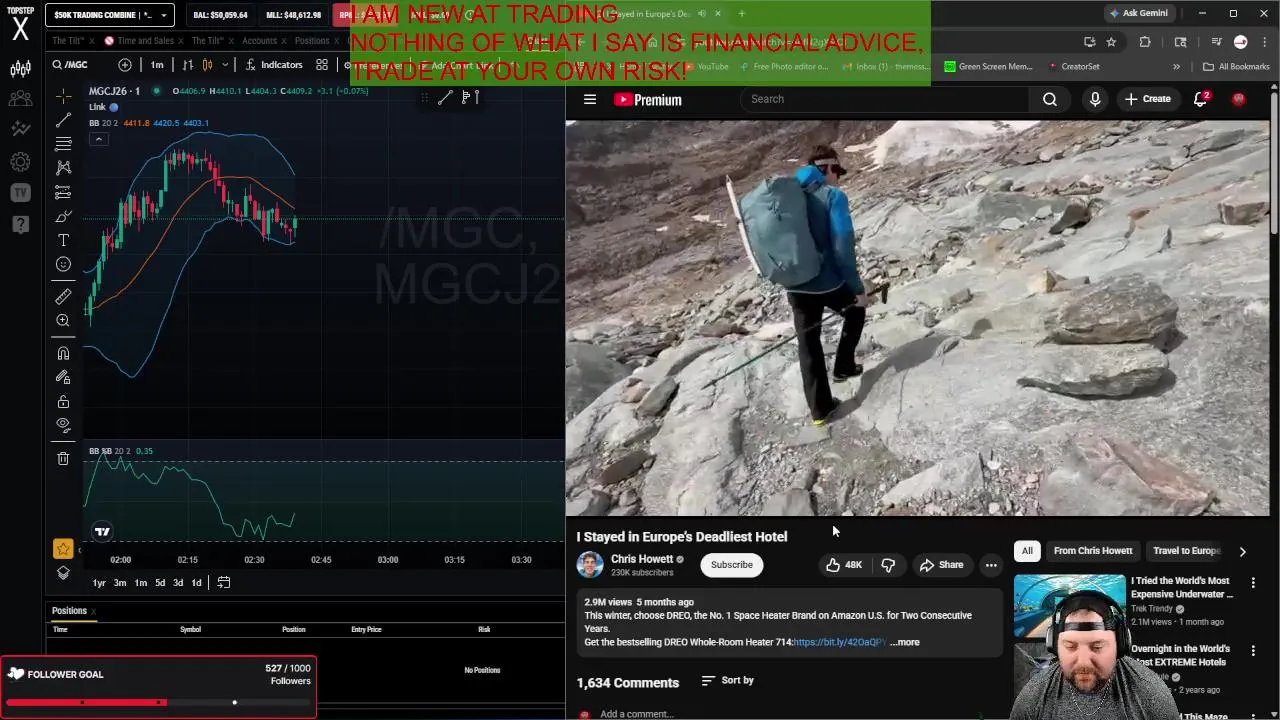
Task: Open the Fibonacci lines tool group
Action: pyautogui.click(x=63, y=144)
